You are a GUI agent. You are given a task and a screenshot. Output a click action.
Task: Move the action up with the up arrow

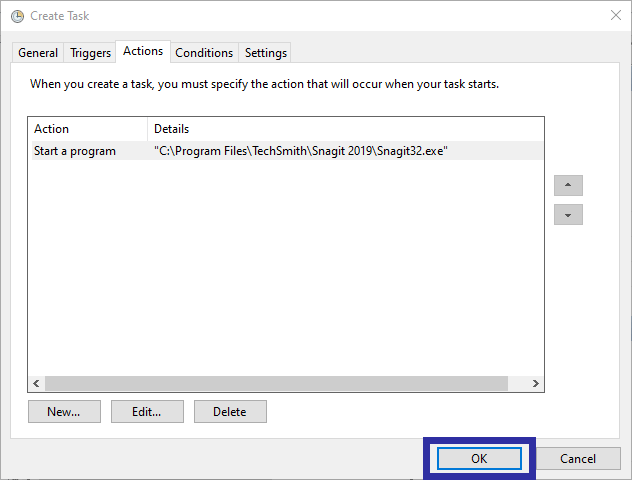coord(568,185)
